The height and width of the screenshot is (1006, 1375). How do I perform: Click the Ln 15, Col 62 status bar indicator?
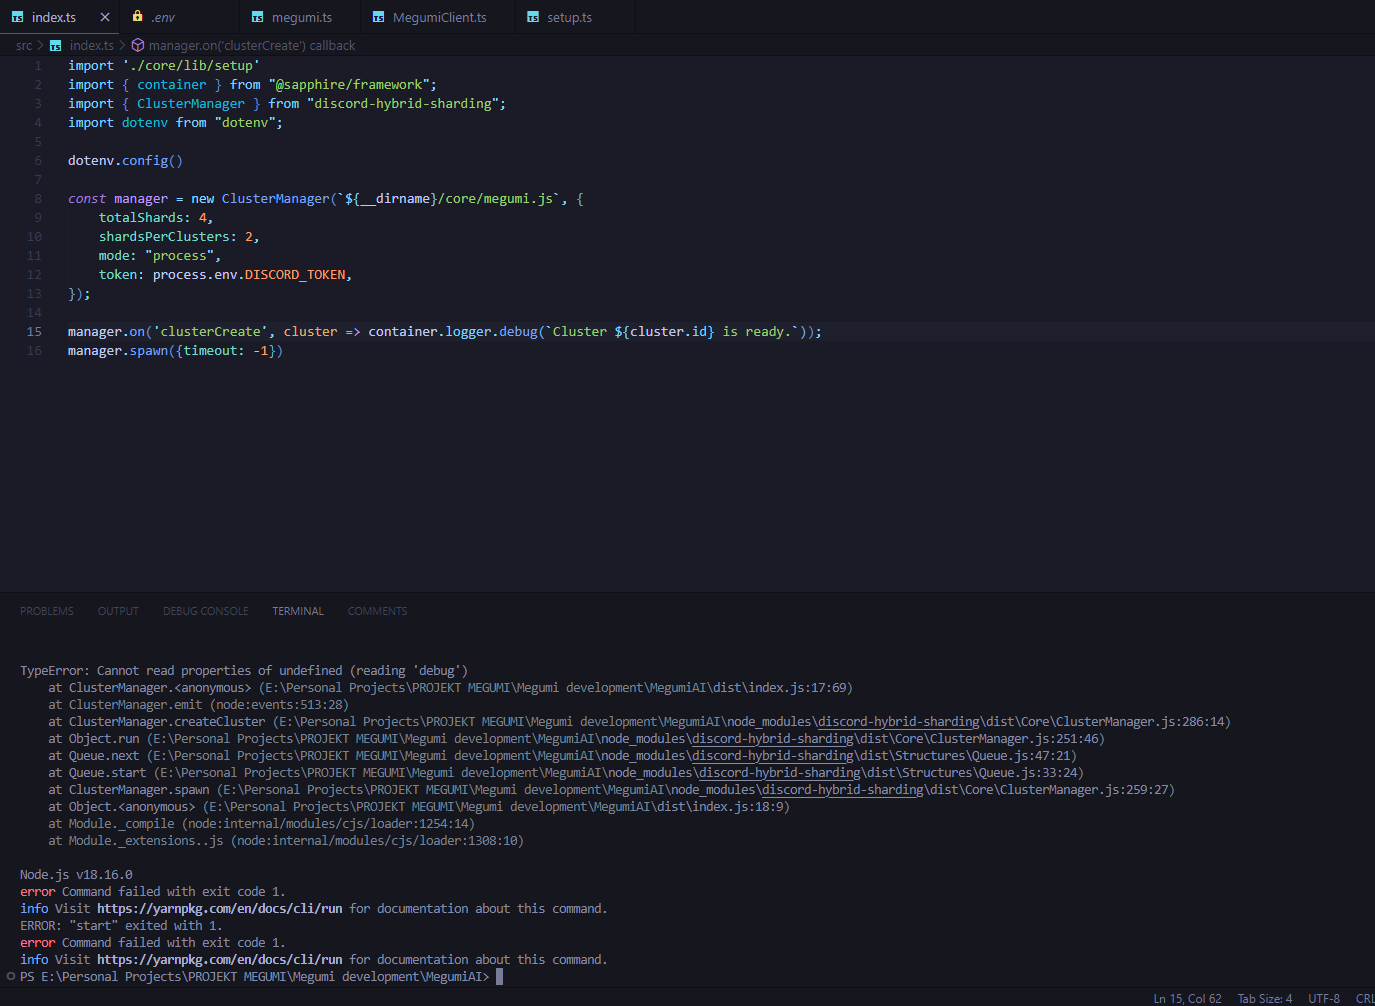(x=1186, y=997)
